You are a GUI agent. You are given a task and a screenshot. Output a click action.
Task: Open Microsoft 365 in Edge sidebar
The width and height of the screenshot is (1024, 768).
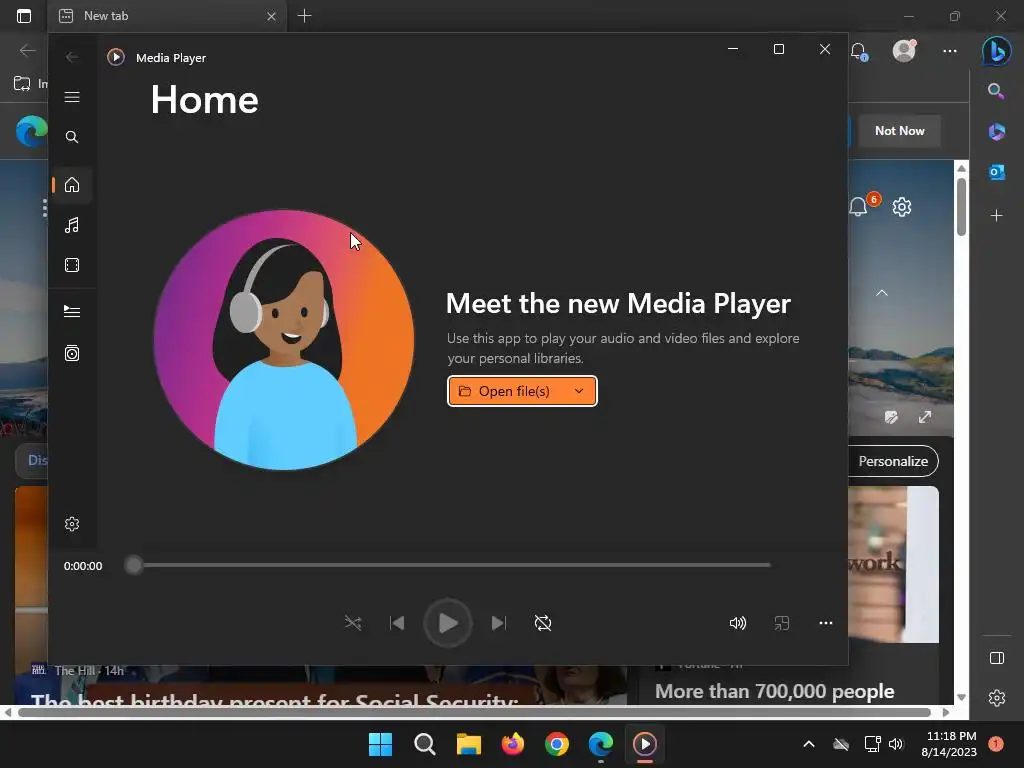(x=997, y=131)
